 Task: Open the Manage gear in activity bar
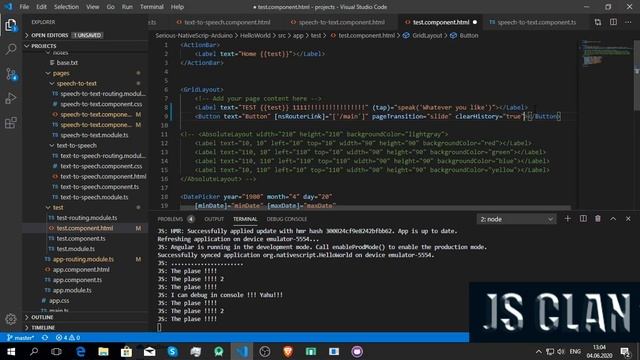click(11, 319)
